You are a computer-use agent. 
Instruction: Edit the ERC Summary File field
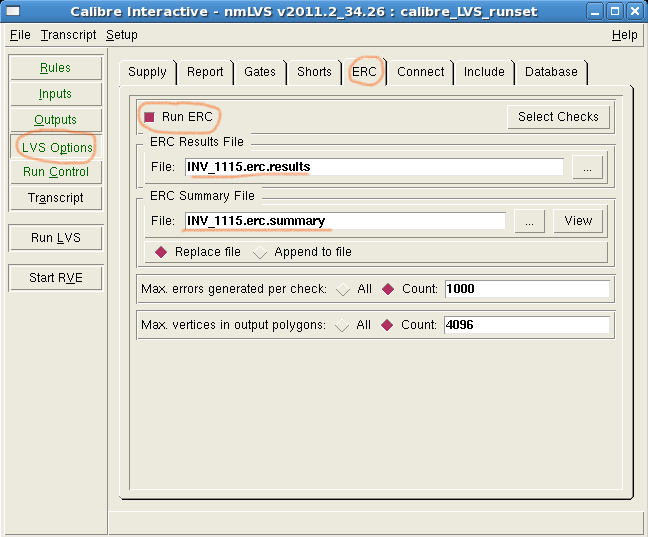pos(345,221)
